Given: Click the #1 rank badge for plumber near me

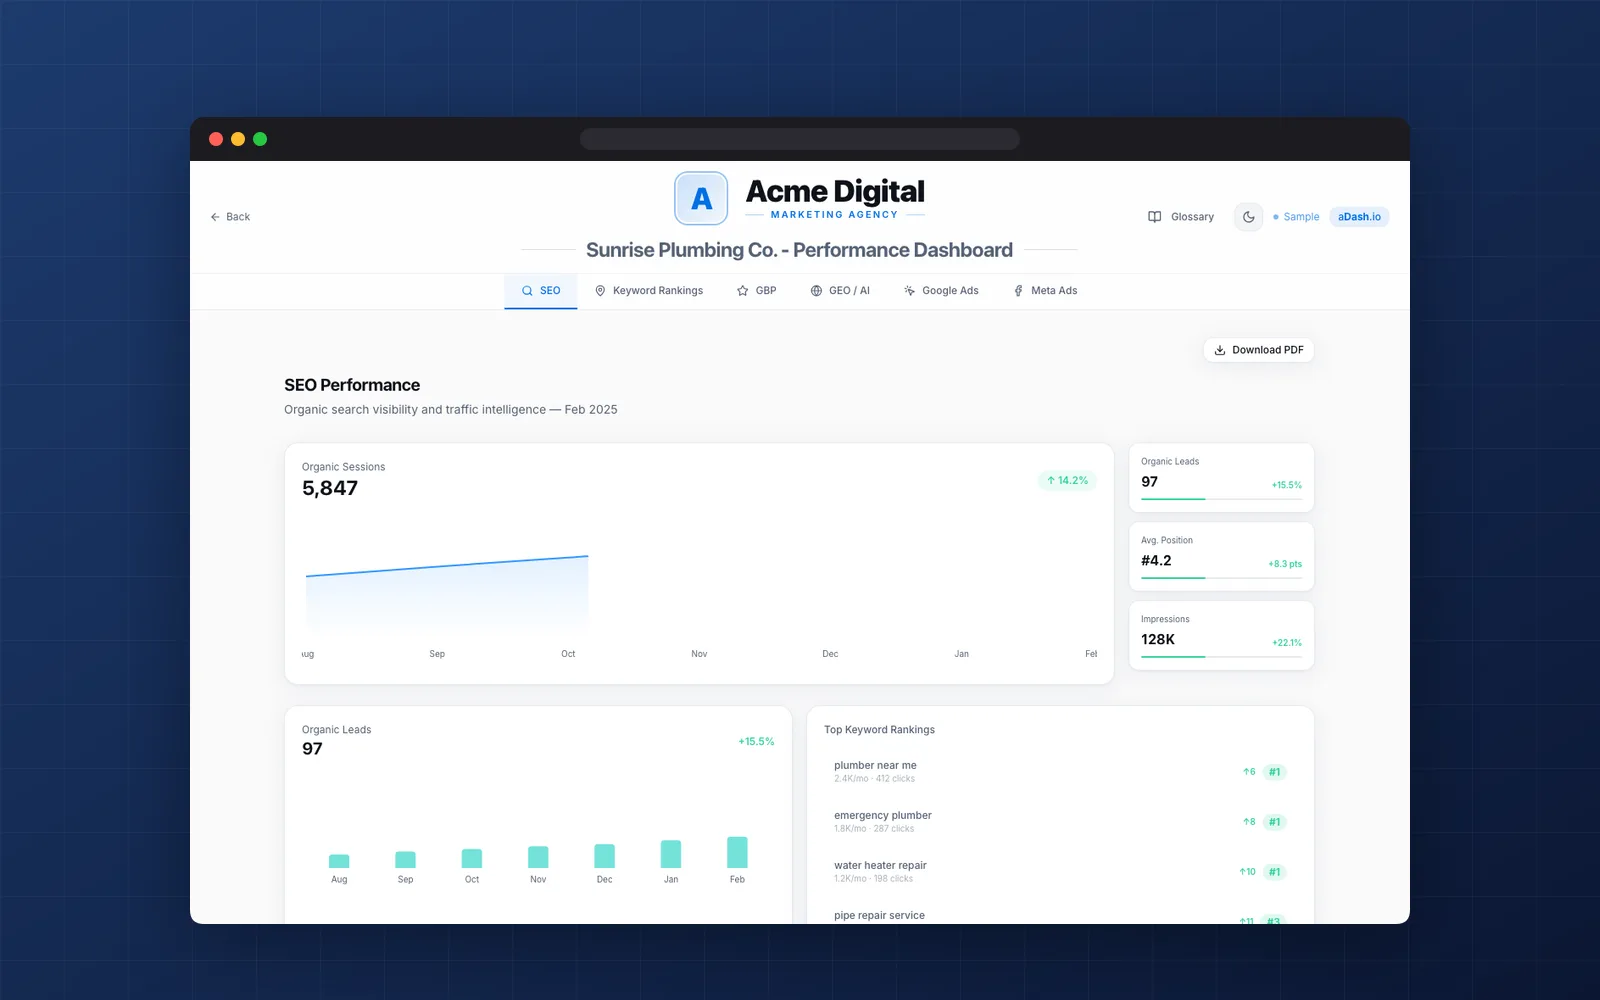Looking at the screenshot, I should click(x=1274, y=772).
